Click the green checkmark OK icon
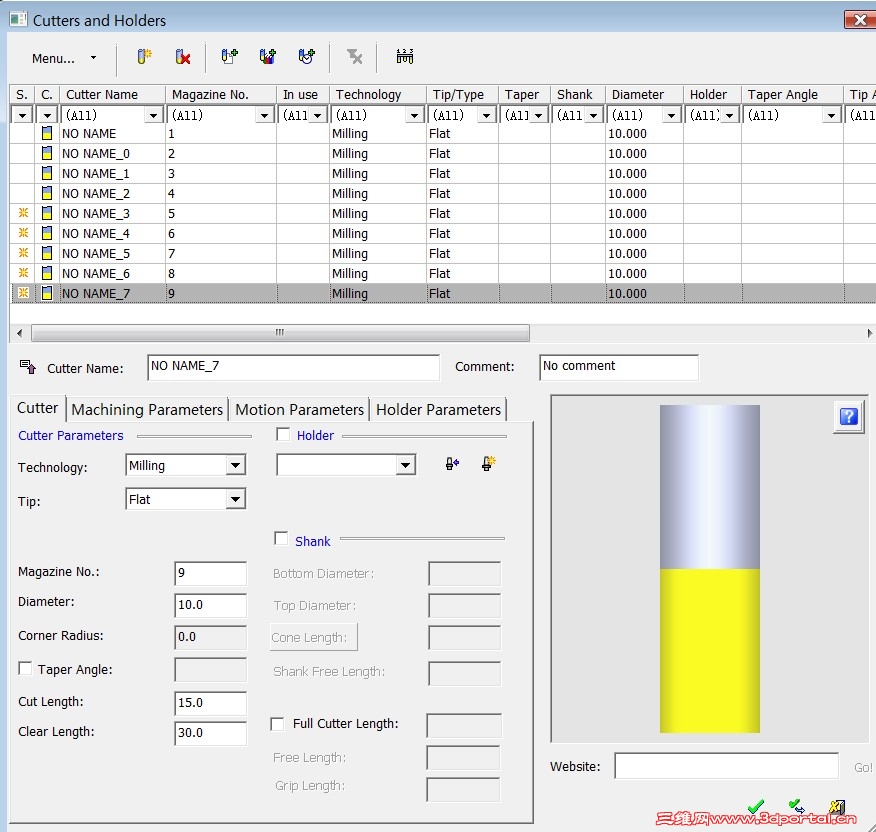Screen dimensions: 876x832 (x=755, y=806)
